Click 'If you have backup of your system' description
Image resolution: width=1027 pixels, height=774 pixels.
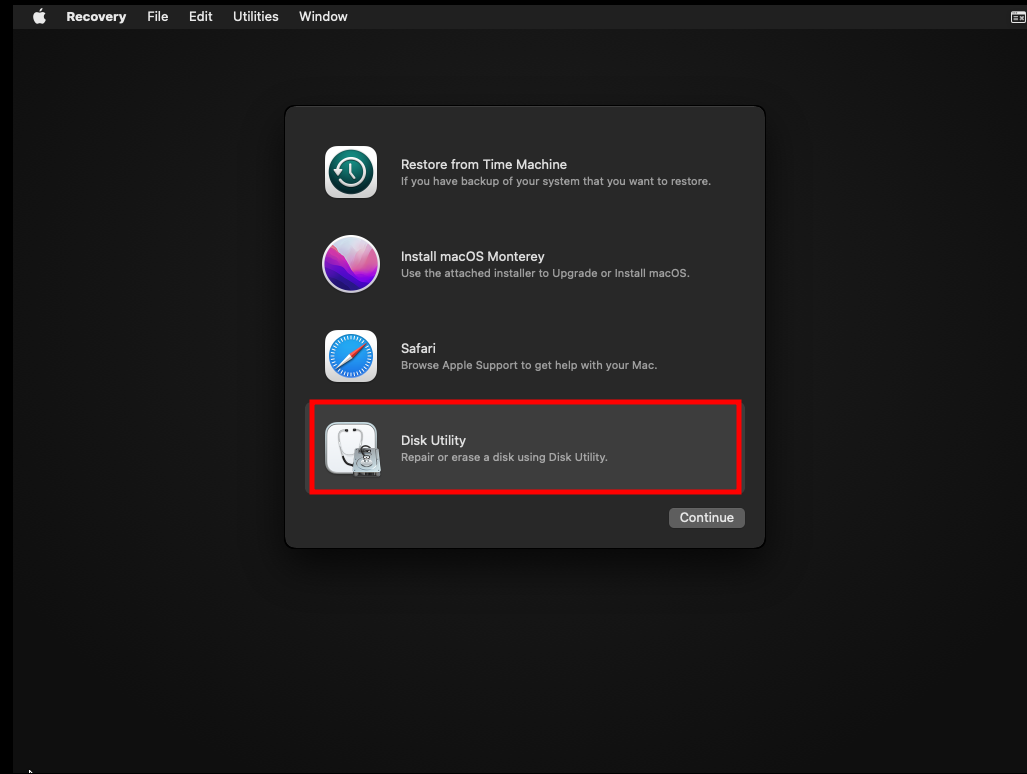pos(555,181)
